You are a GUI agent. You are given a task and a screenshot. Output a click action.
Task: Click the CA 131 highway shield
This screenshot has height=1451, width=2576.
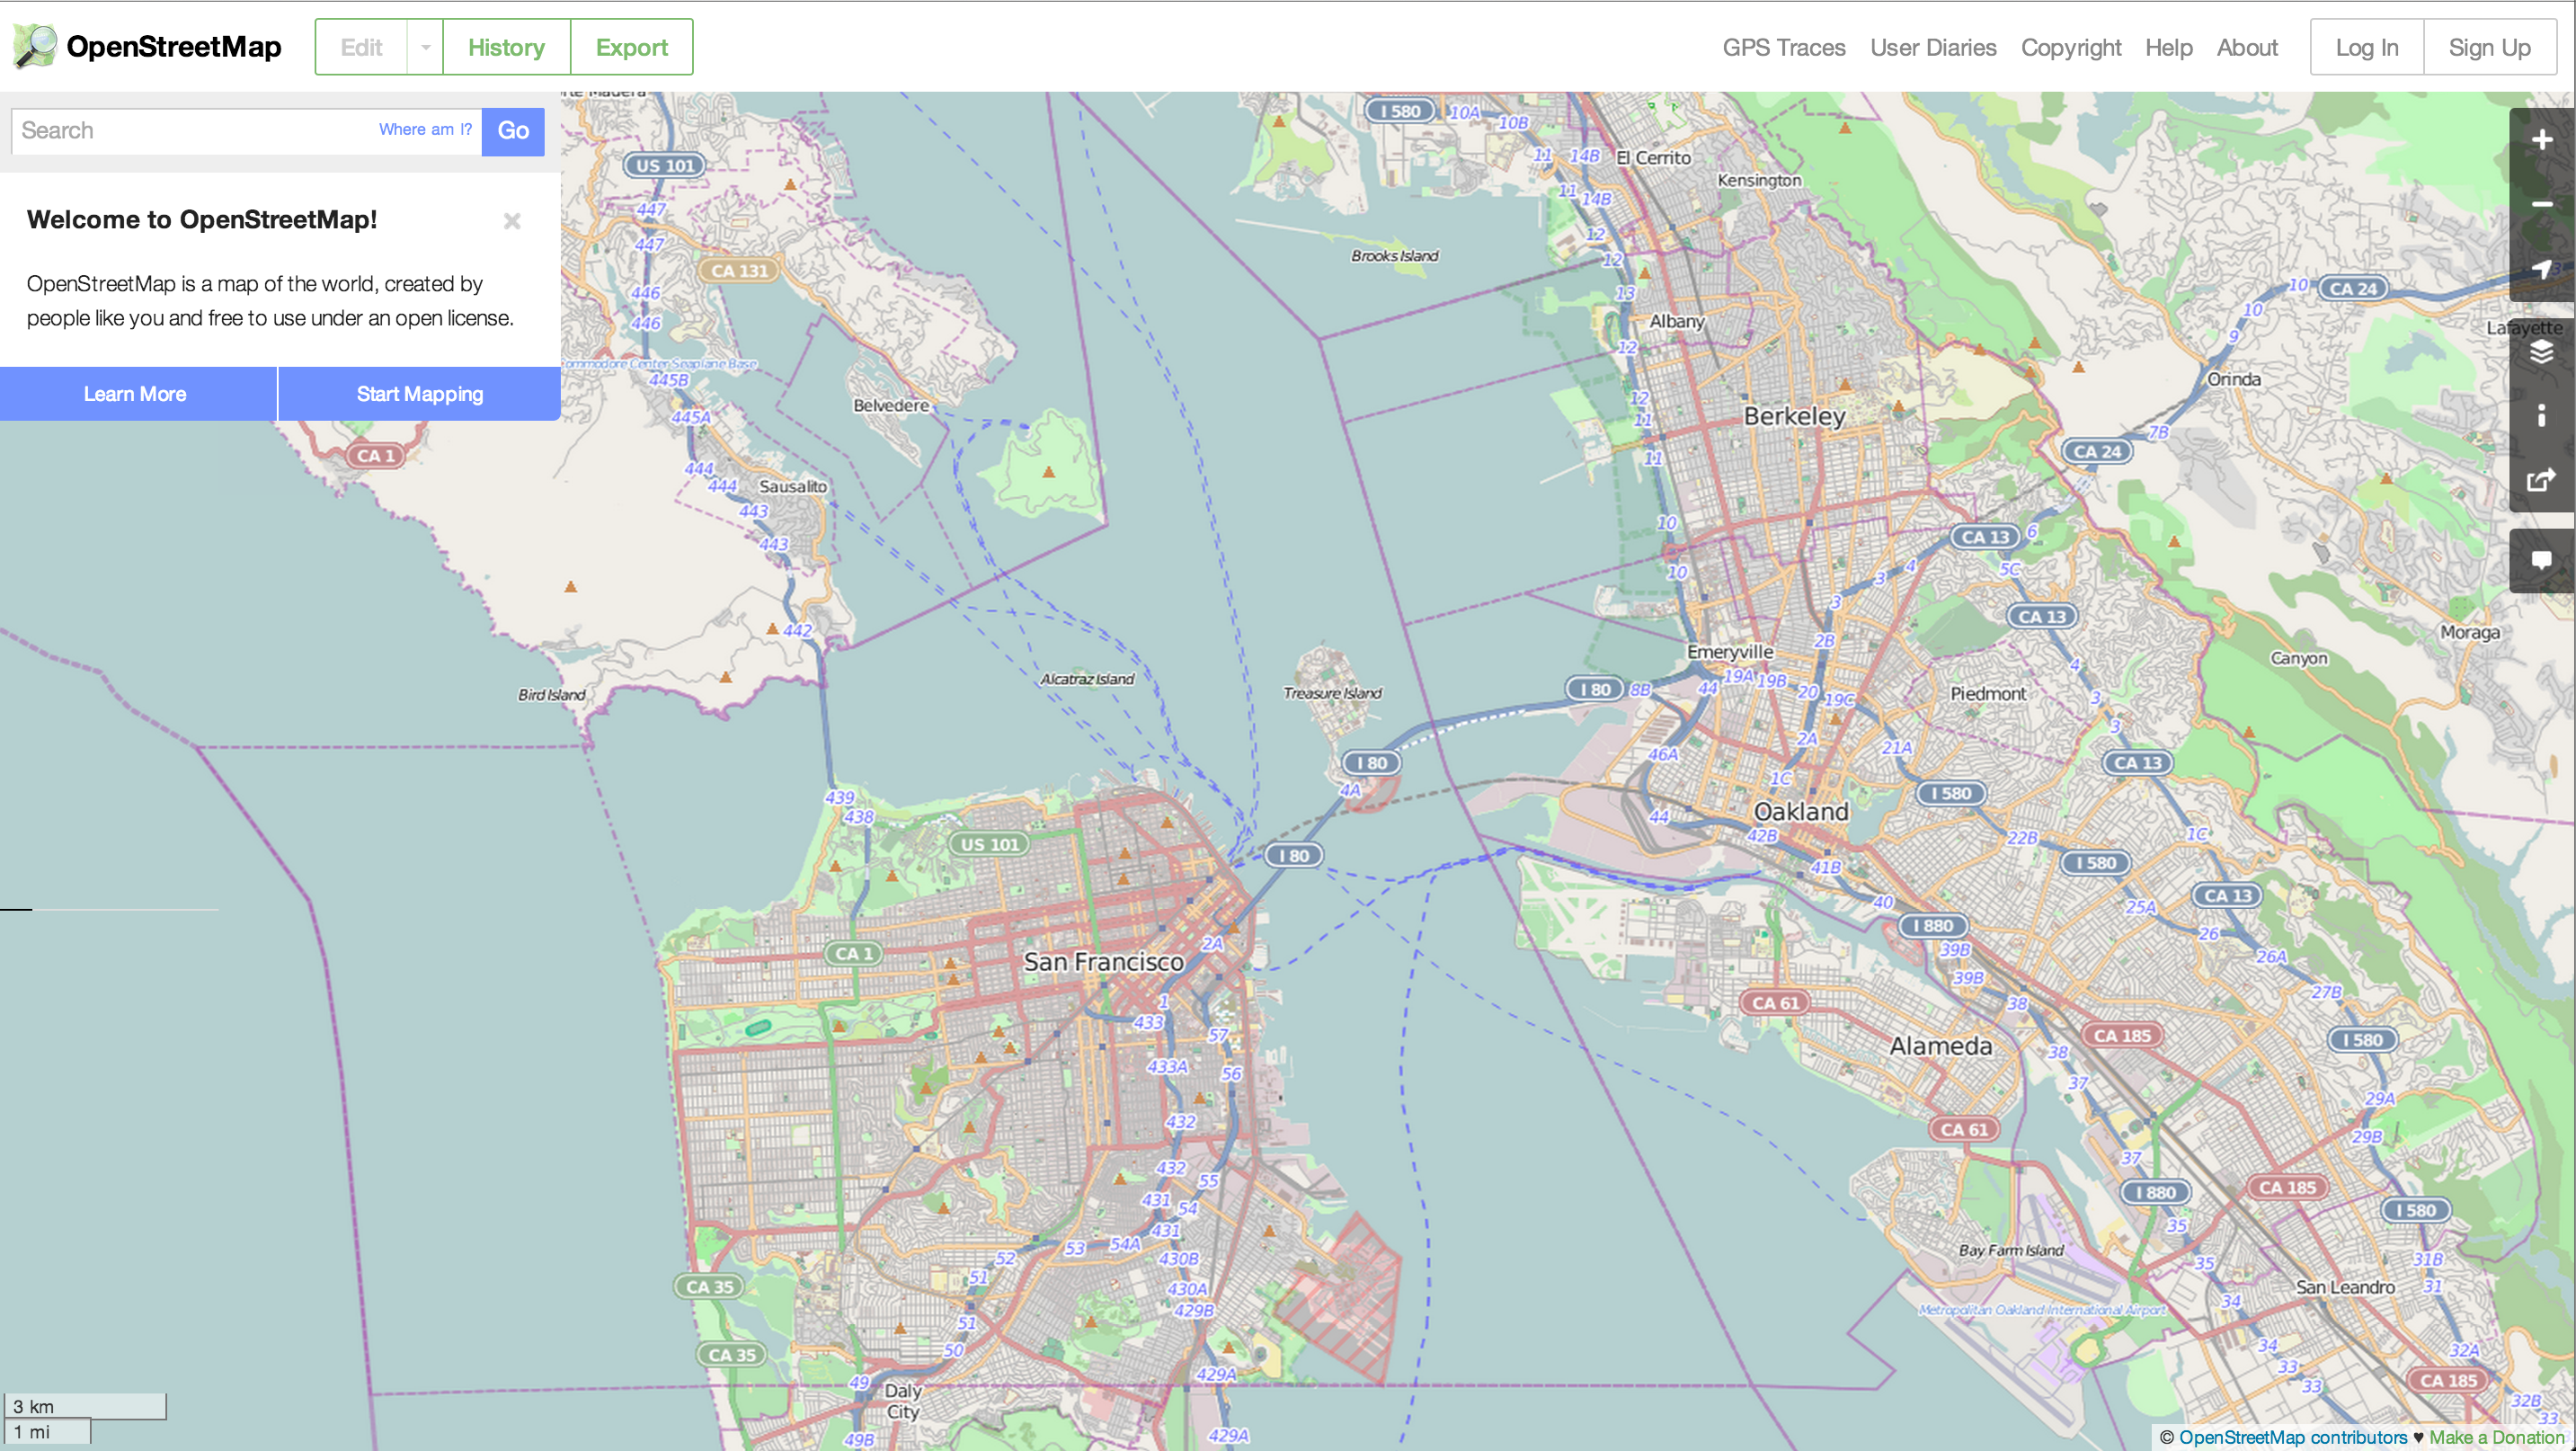tap(739, 271)
